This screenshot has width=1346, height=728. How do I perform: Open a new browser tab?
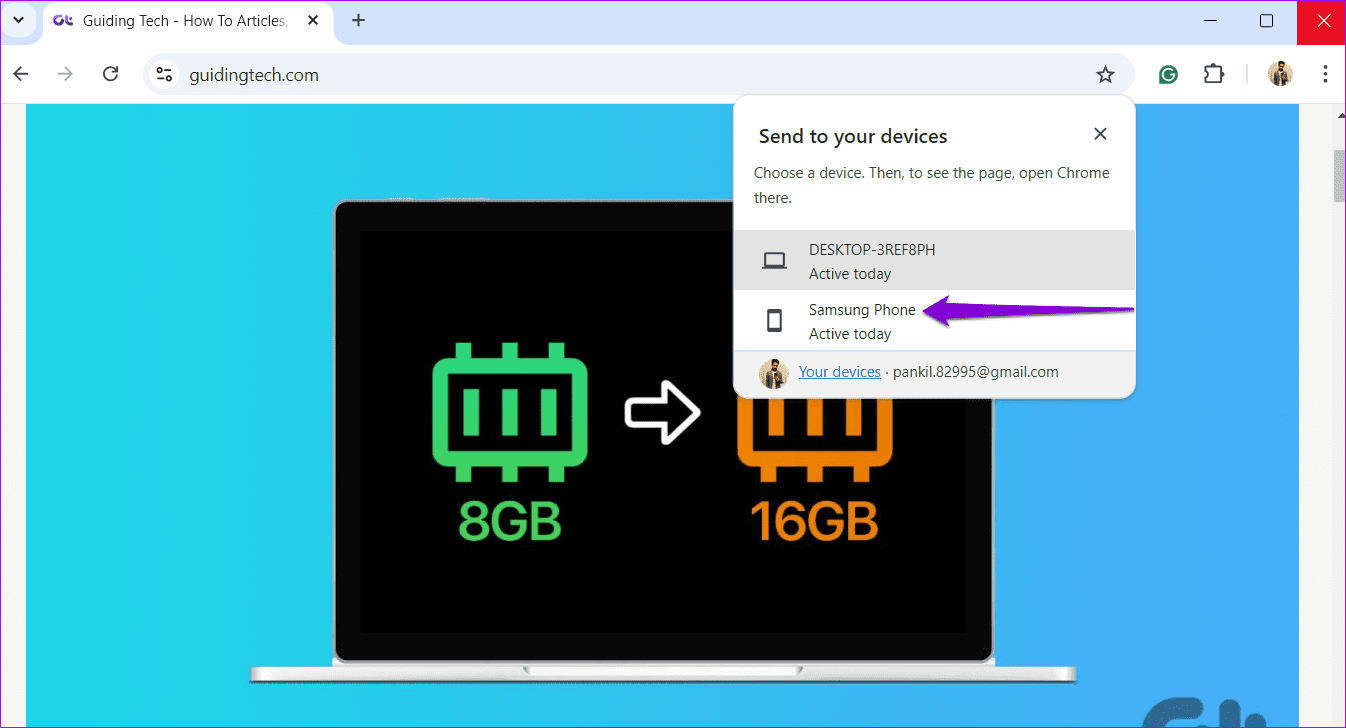(x=358, y=20)
